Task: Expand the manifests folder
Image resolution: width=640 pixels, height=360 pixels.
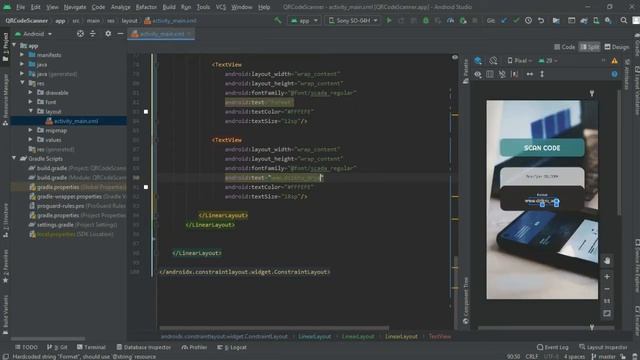Action: [22, 55]
